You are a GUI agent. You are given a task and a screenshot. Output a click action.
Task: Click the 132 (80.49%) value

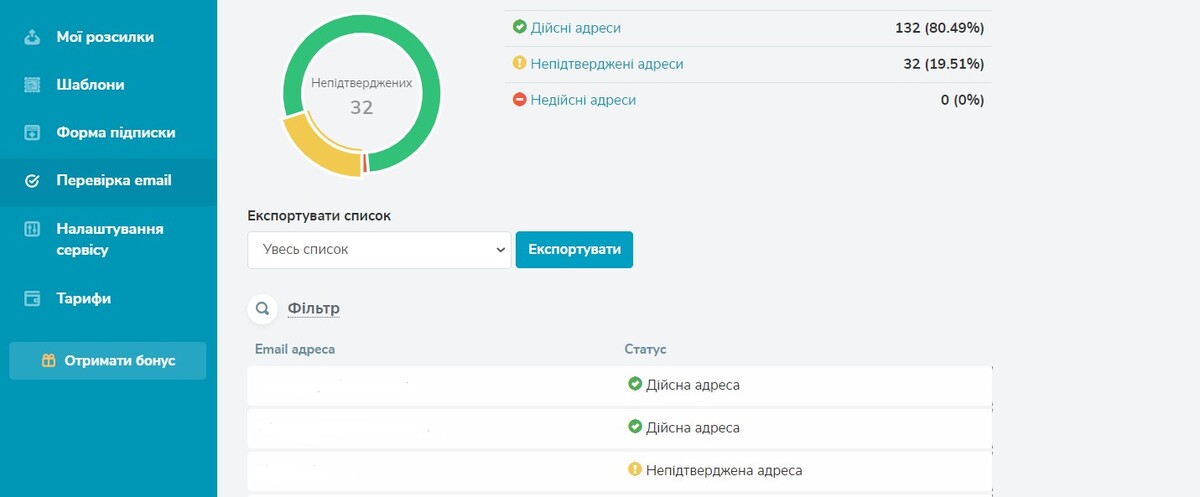click(x=939, y=28)
